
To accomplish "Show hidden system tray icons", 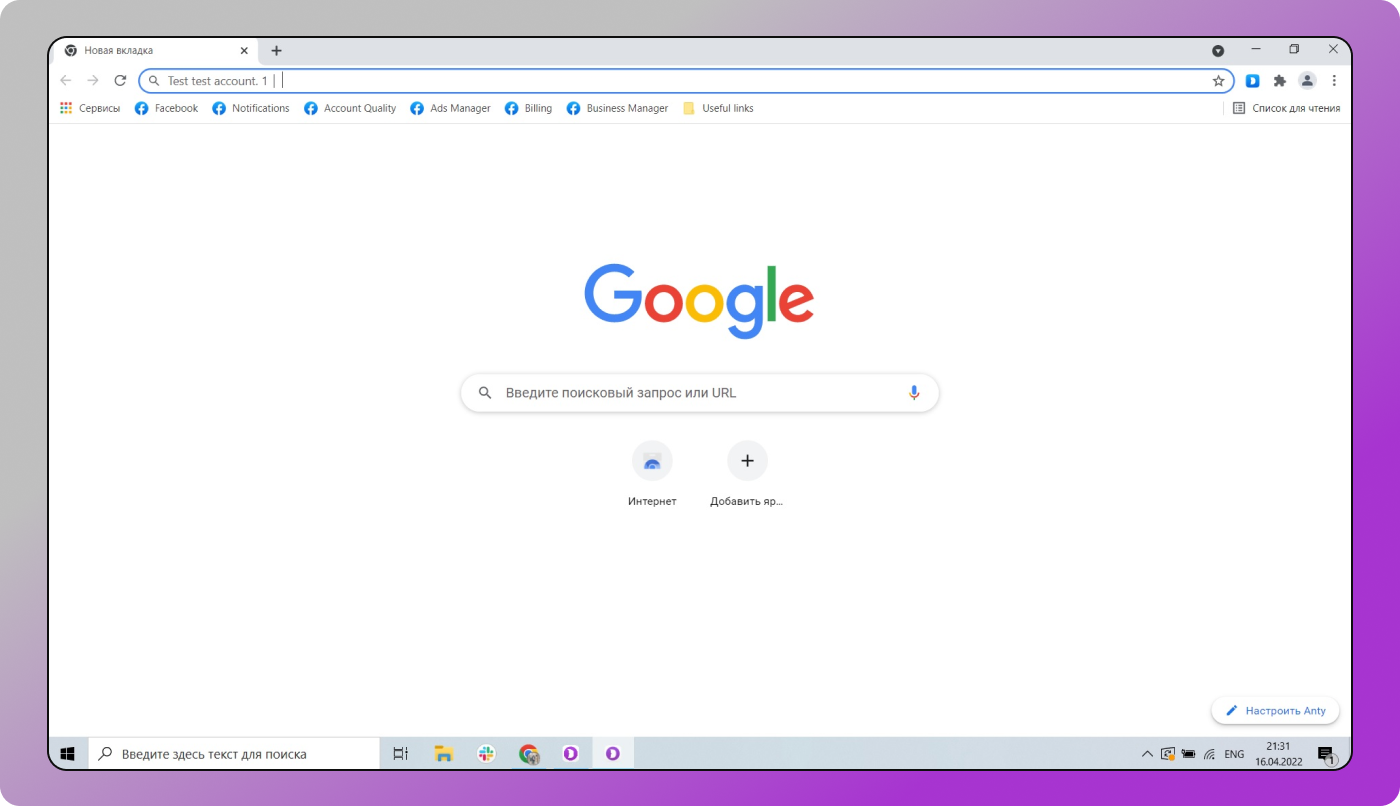I will (x=1147, y=754).
